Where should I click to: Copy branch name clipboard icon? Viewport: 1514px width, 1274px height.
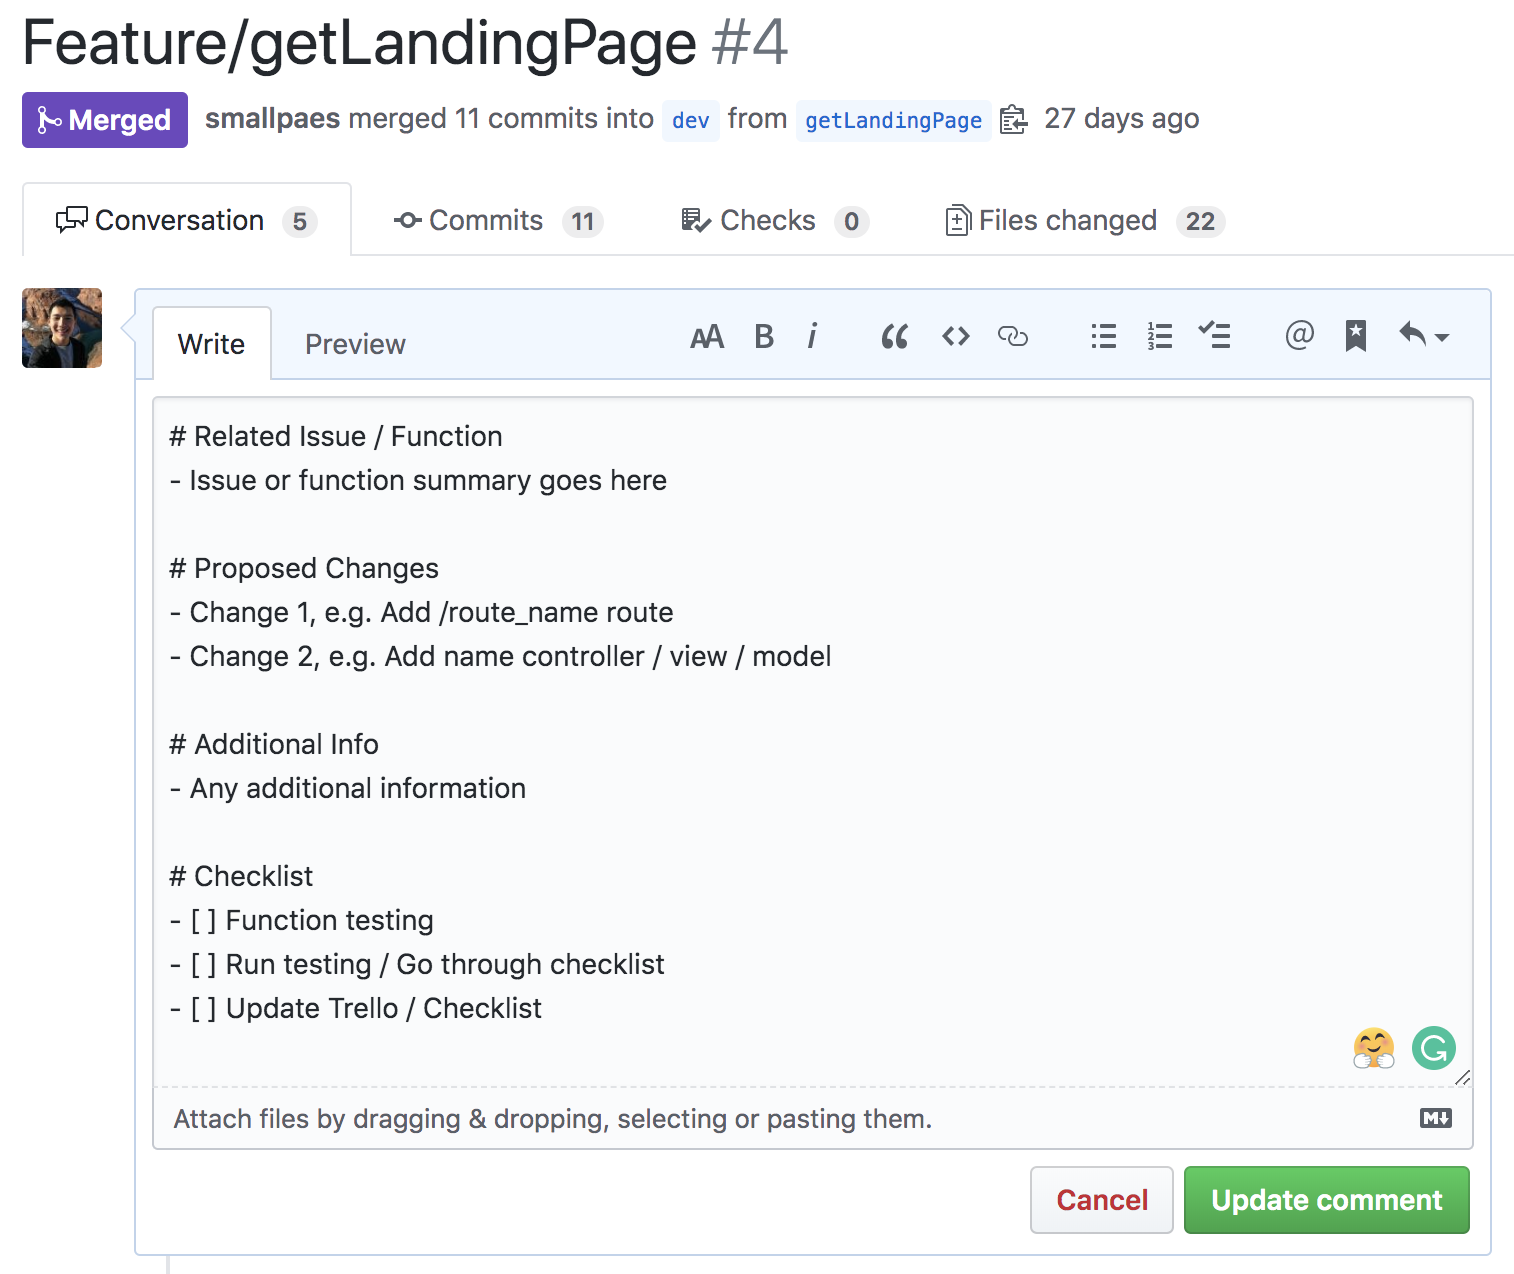1013,120
